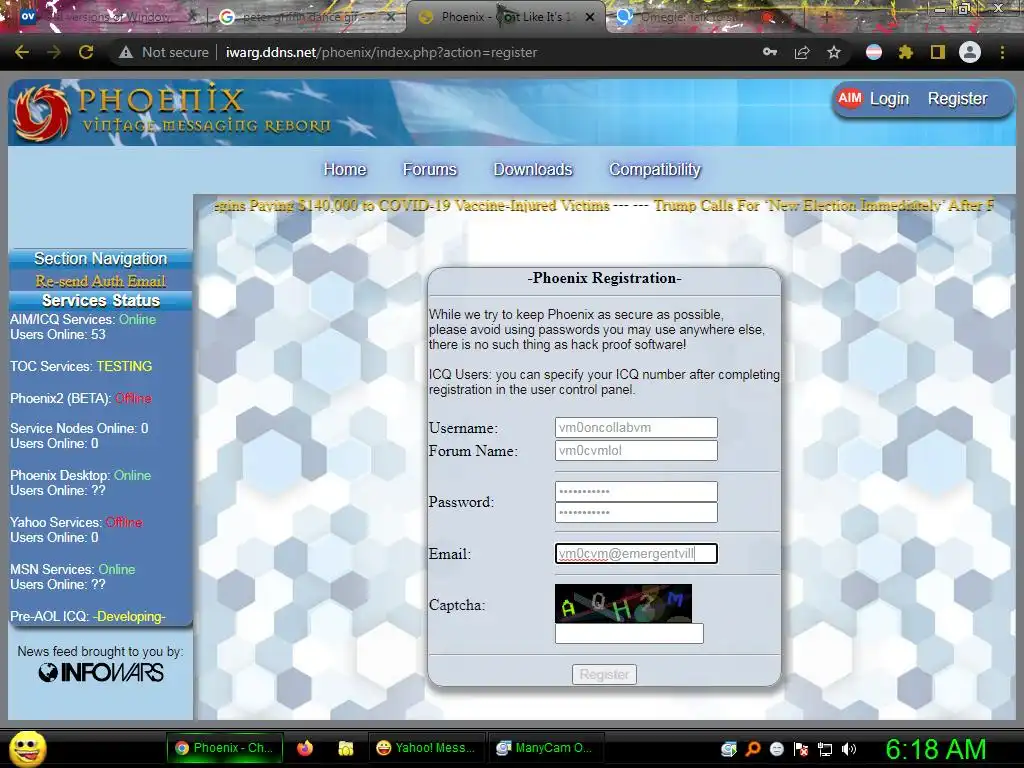The height and width of the screenshot is (768, 1024).
Task: Bookmark this page with the star icon
Action: click(x=834, y=52)
